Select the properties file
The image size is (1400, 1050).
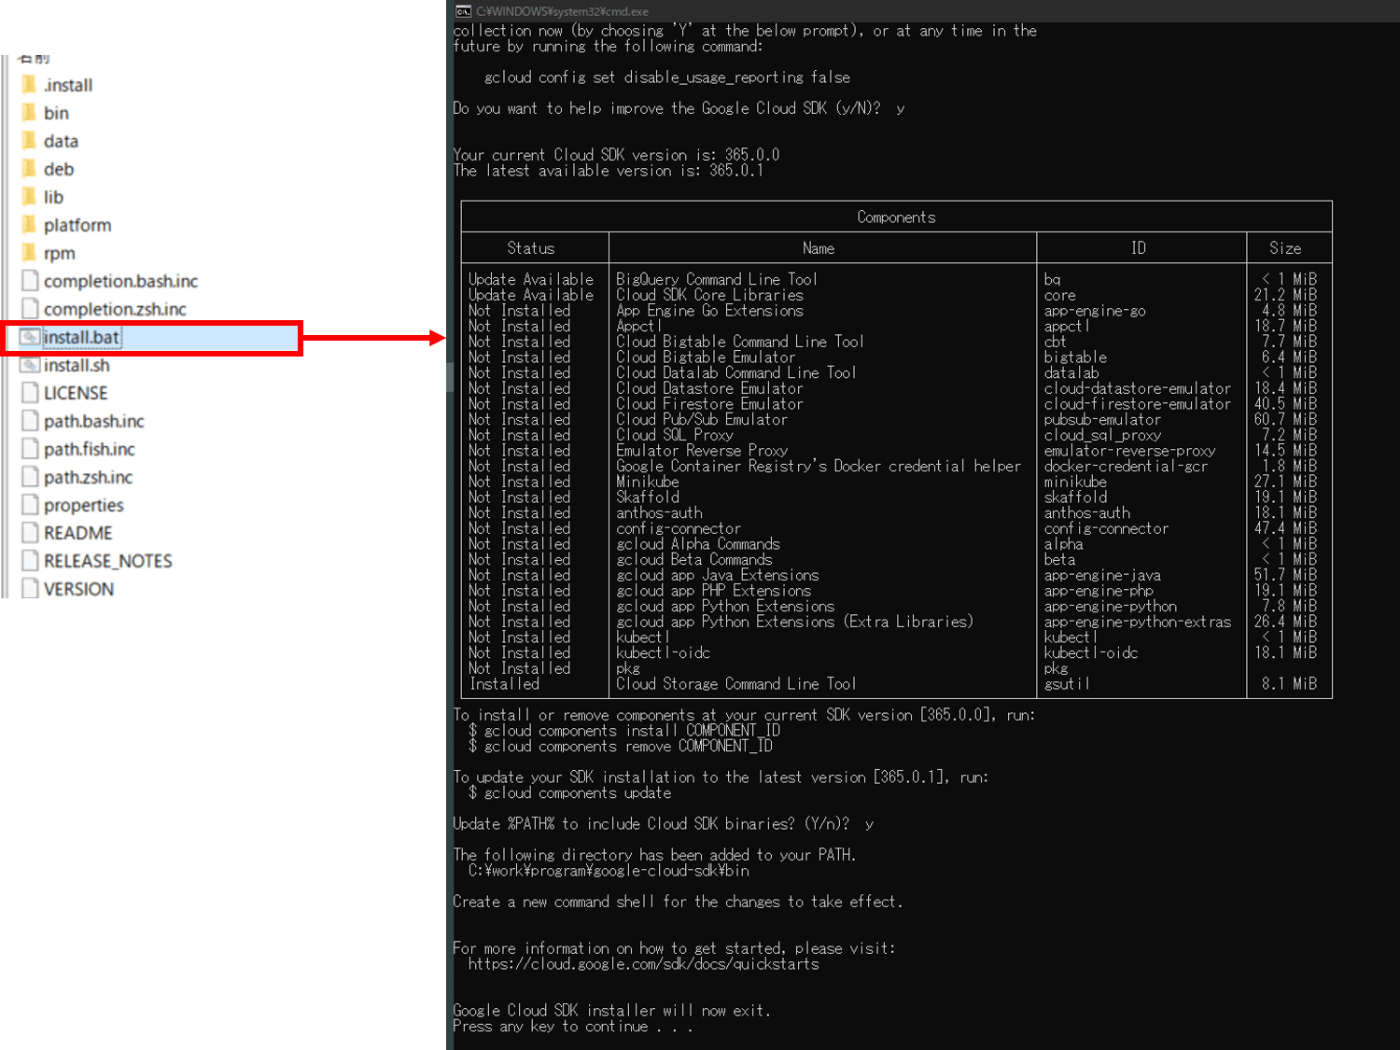coord(83,504)
